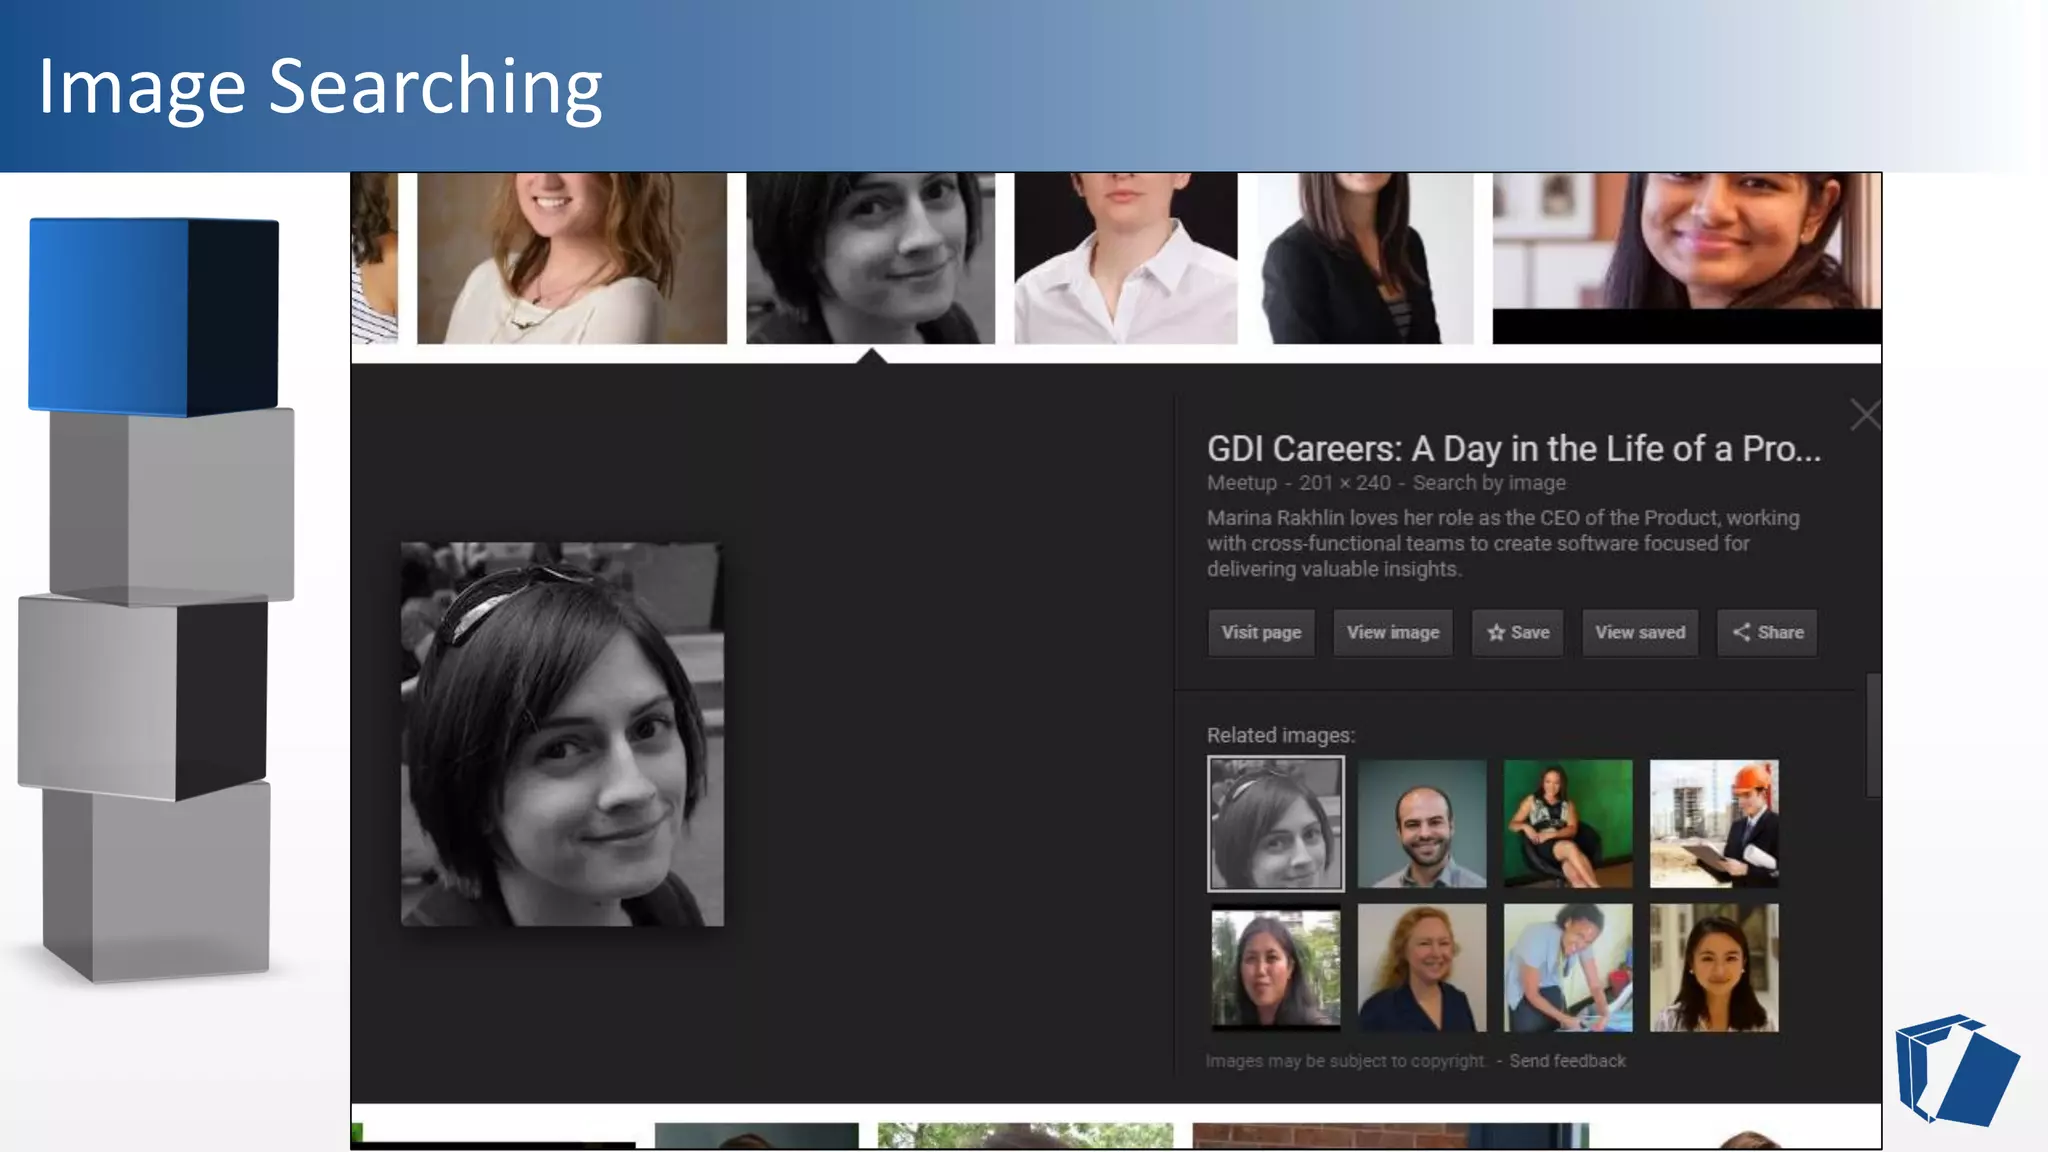Image resolution: width=2048 pixels, height=1152 pixels.
Task: Open the Search by image link
Action: pyautogui.click(x=1489, y=483)
